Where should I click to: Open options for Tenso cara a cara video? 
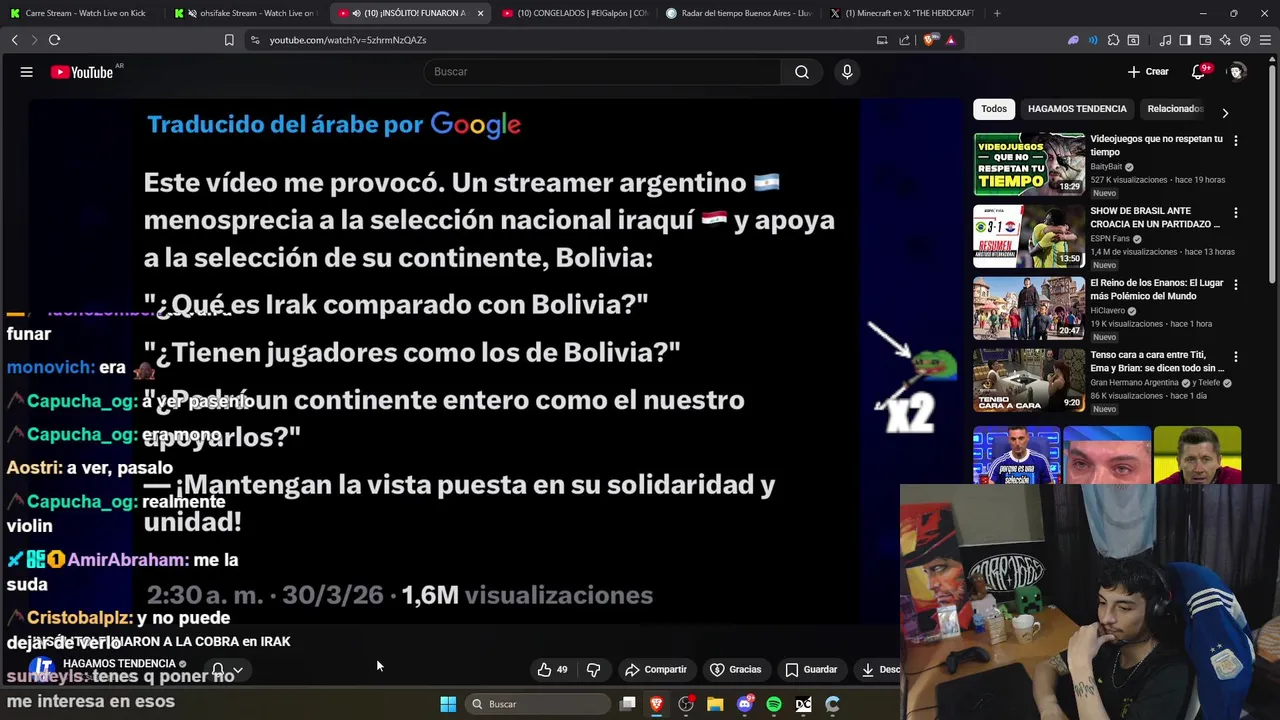click(1236, 357)
